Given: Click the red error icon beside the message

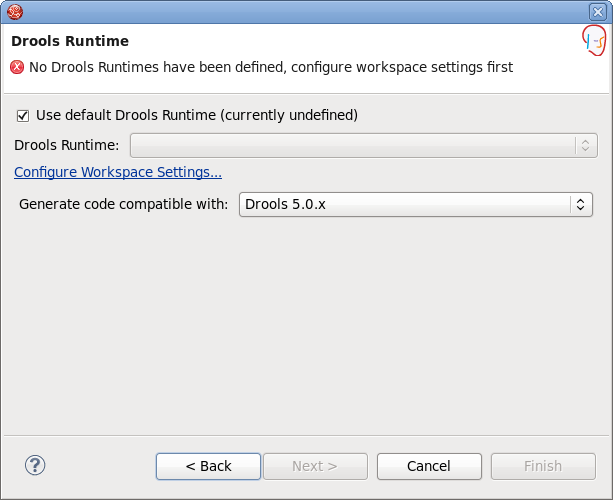Looking at the screenshot, I should tap(17, 67).
